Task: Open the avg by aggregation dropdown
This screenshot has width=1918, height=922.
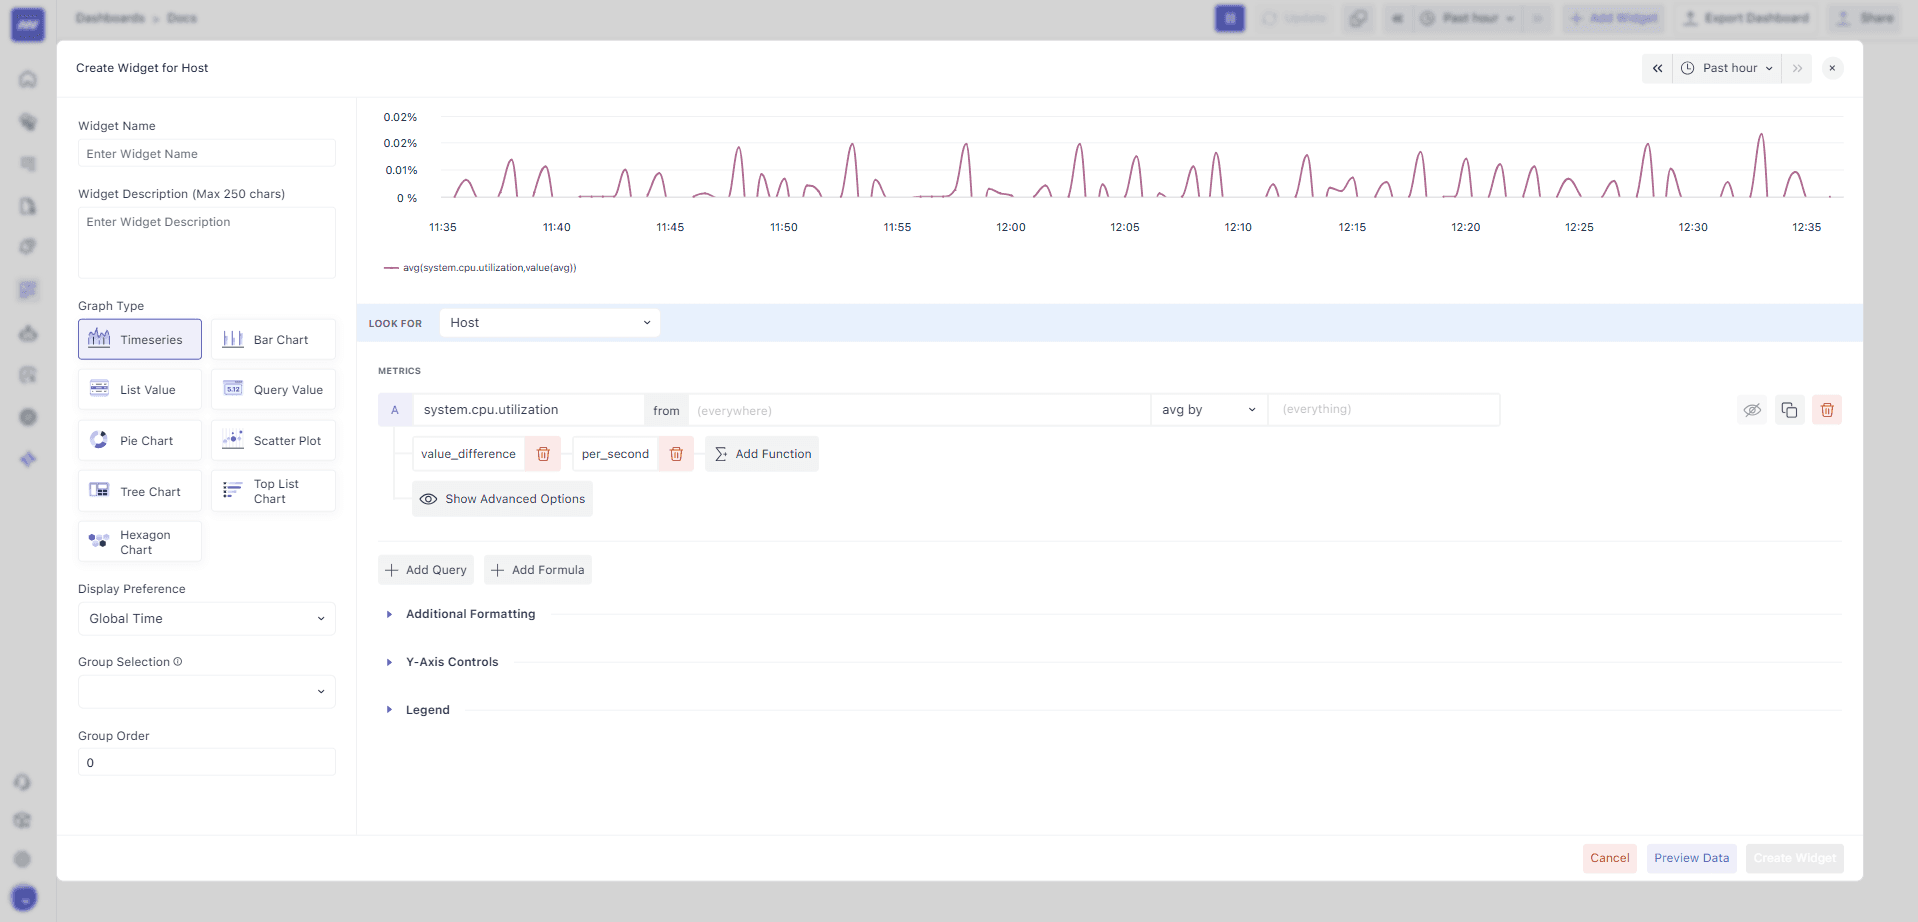Action: 1208,410
